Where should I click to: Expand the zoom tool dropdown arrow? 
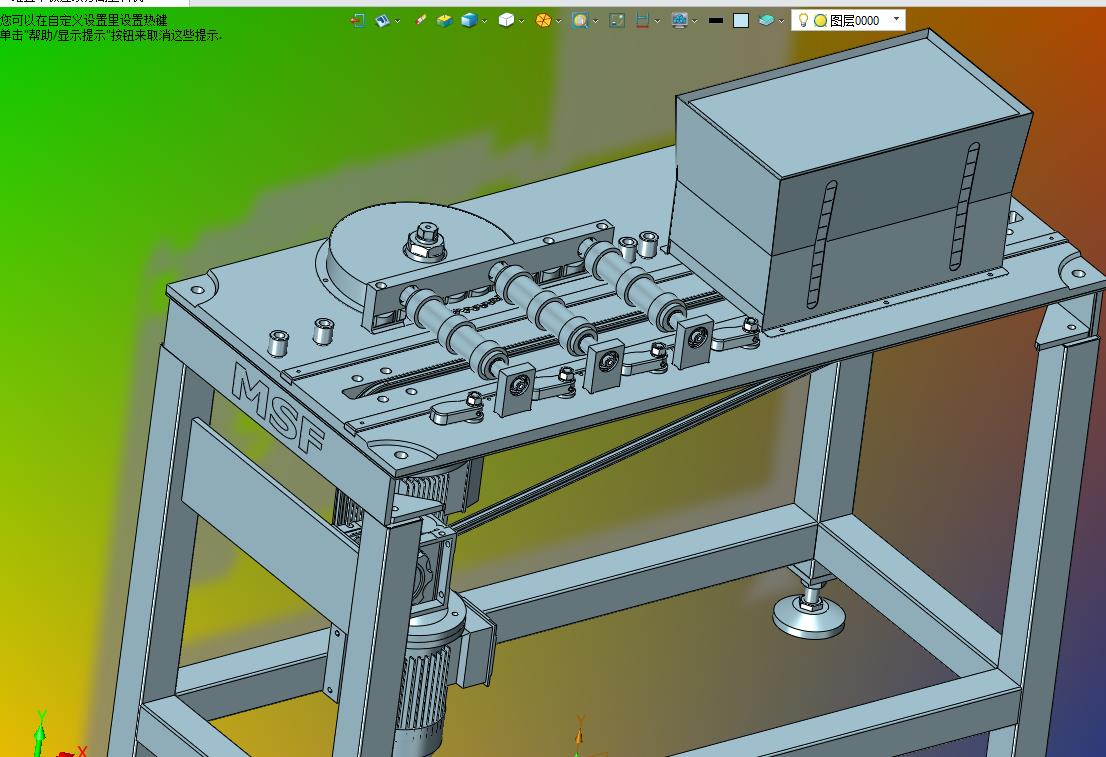click(x=596, y=21)
